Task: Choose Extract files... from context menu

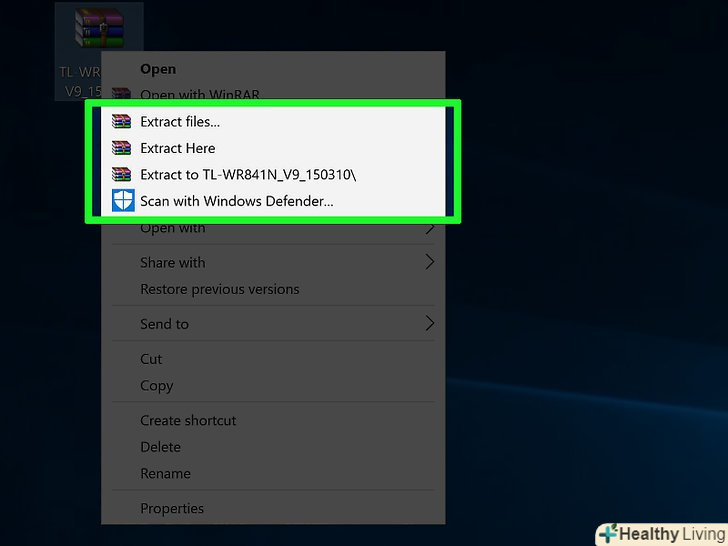Action: click(x=273, y=122)
